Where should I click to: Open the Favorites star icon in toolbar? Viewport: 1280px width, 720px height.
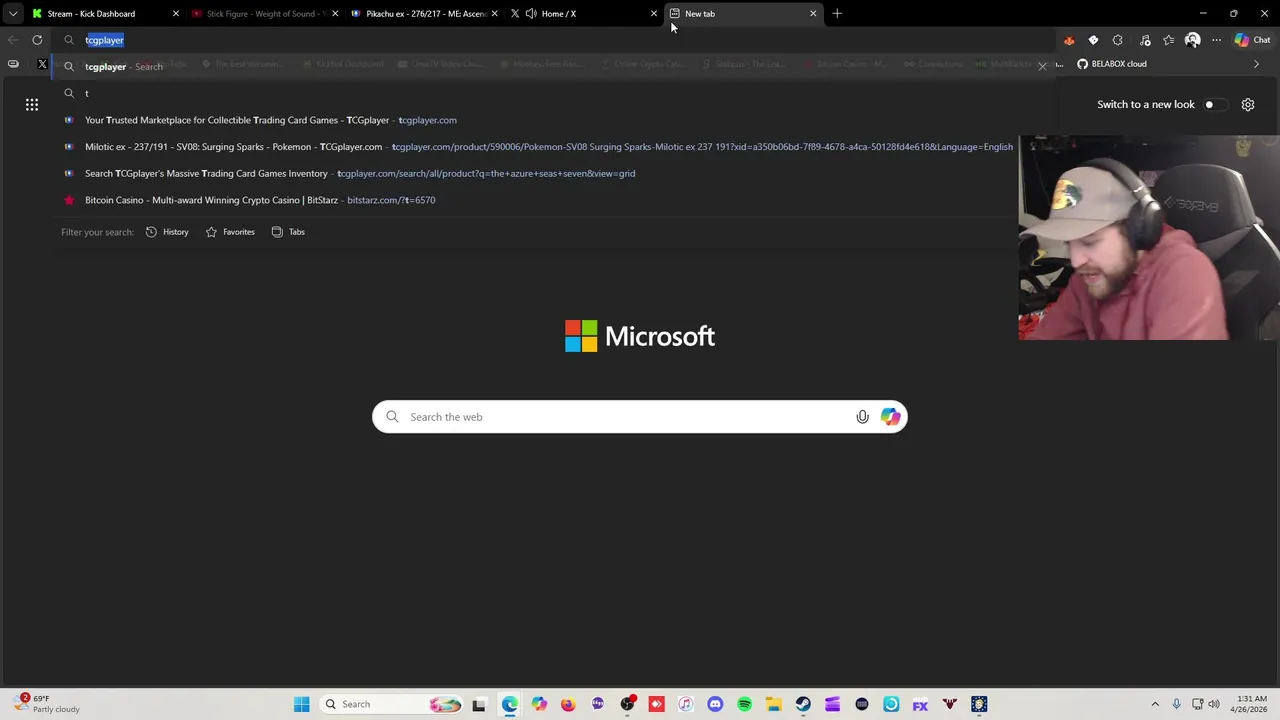click(1168, 40)
